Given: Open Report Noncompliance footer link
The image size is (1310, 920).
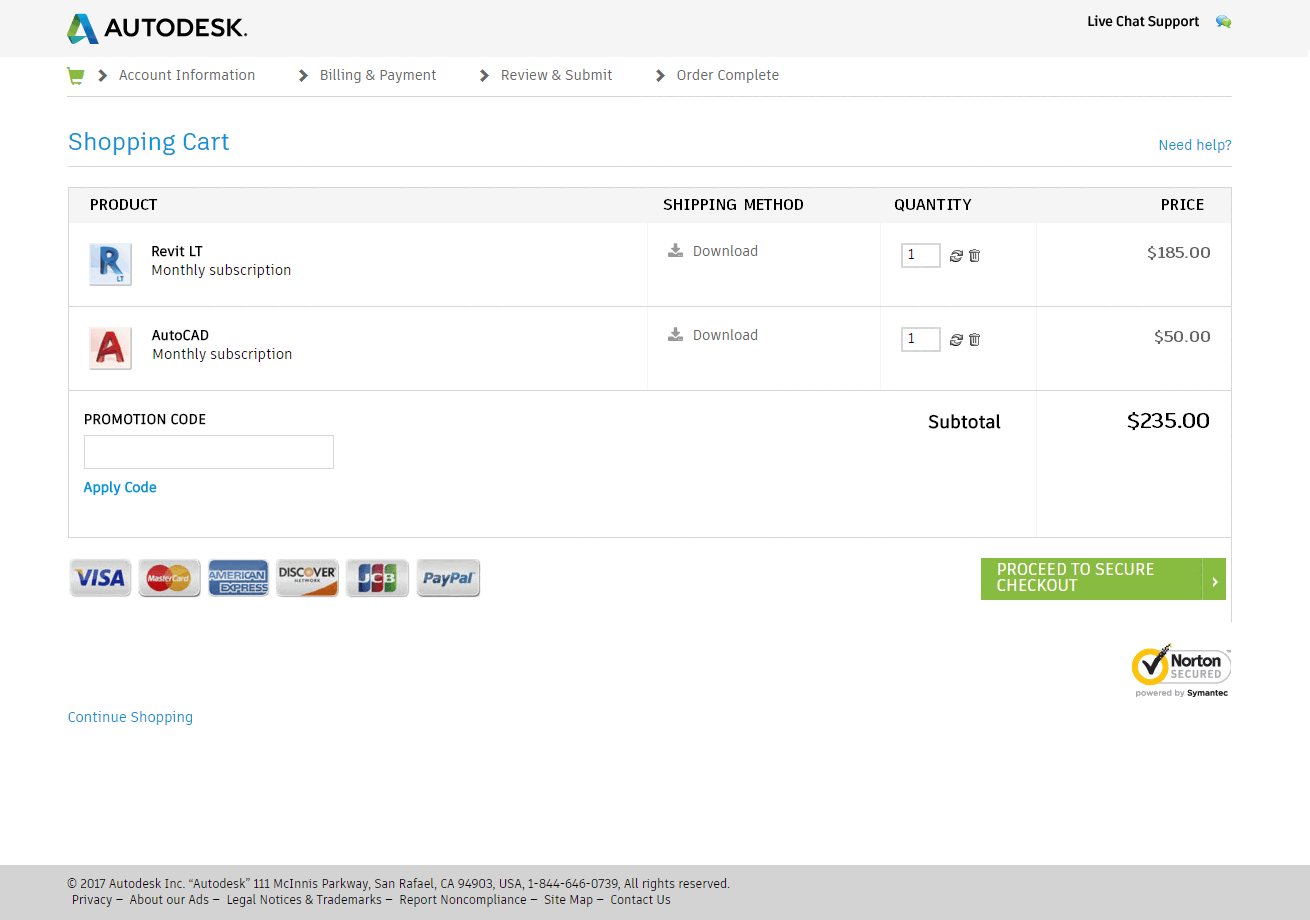Looking at the screenshot, I should (x=463, y=900).
